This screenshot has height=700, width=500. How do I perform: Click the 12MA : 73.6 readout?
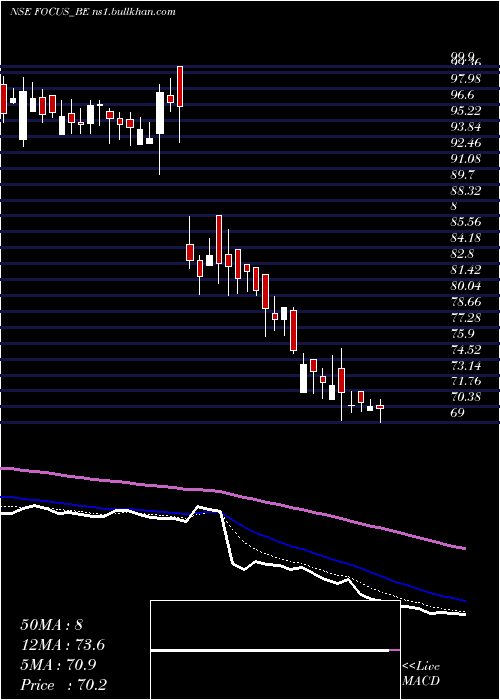[x=63, y=645]
